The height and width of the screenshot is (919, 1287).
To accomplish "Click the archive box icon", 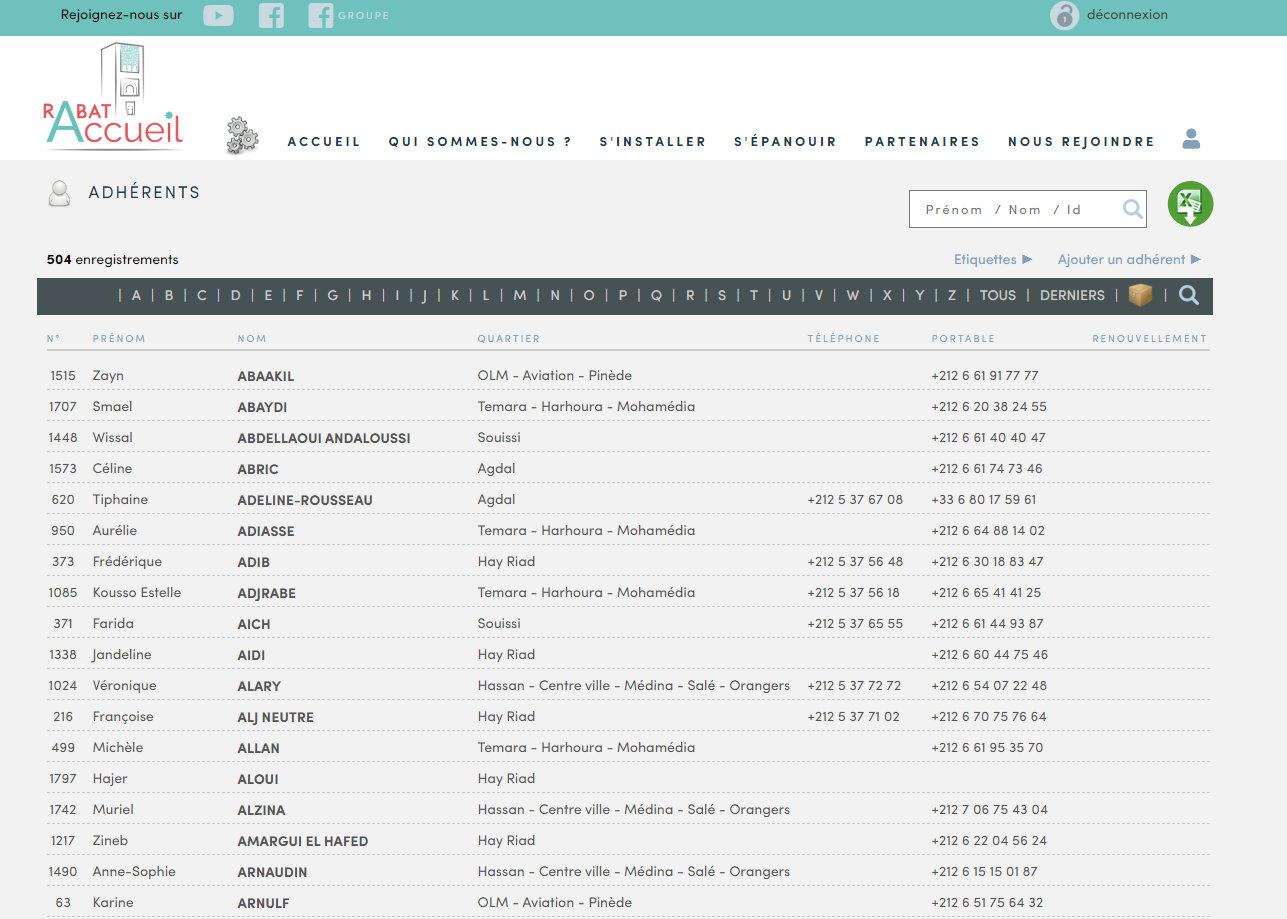I will tap(1140, 295).
